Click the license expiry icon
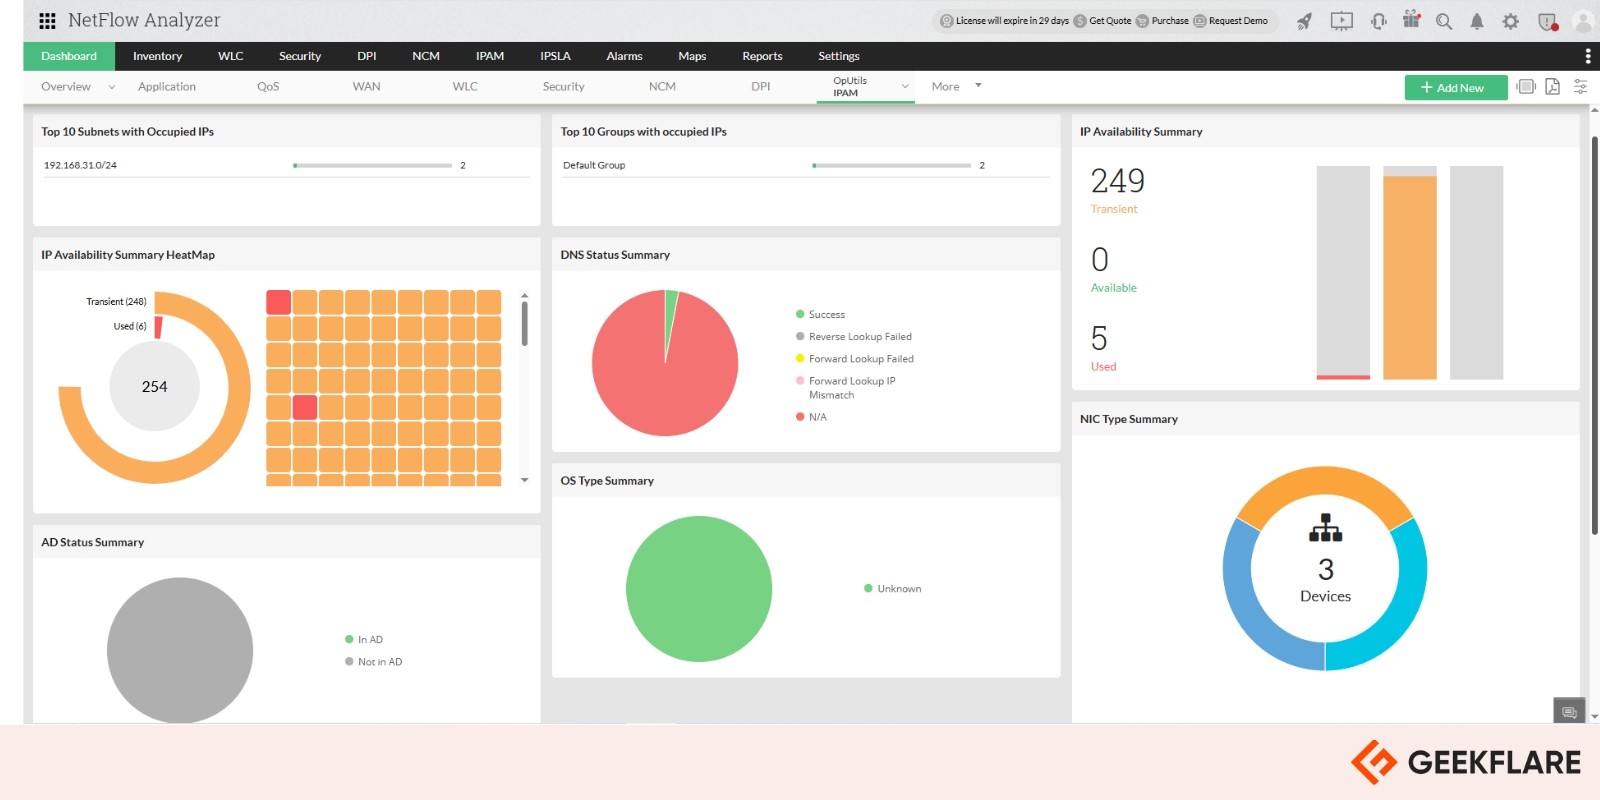The height and width of the screenshot is (800, 1600). pos(946,21)
